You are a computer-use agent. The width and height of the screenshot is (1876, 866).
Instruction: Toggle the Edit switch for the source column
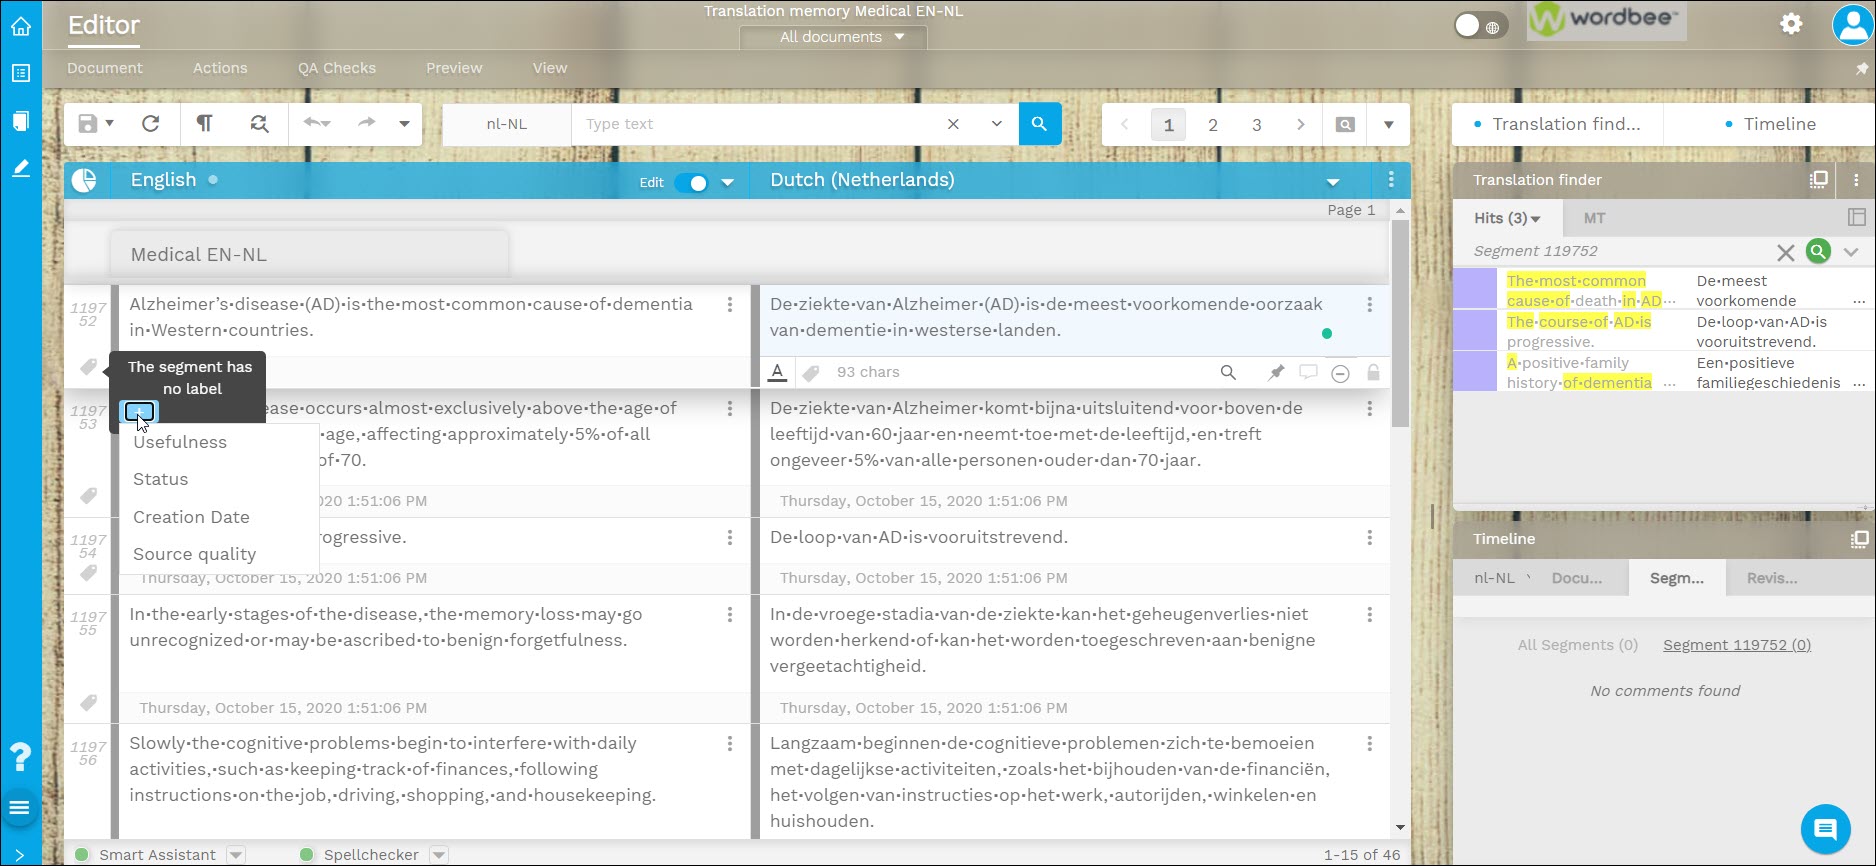click(x=690, y=183)
